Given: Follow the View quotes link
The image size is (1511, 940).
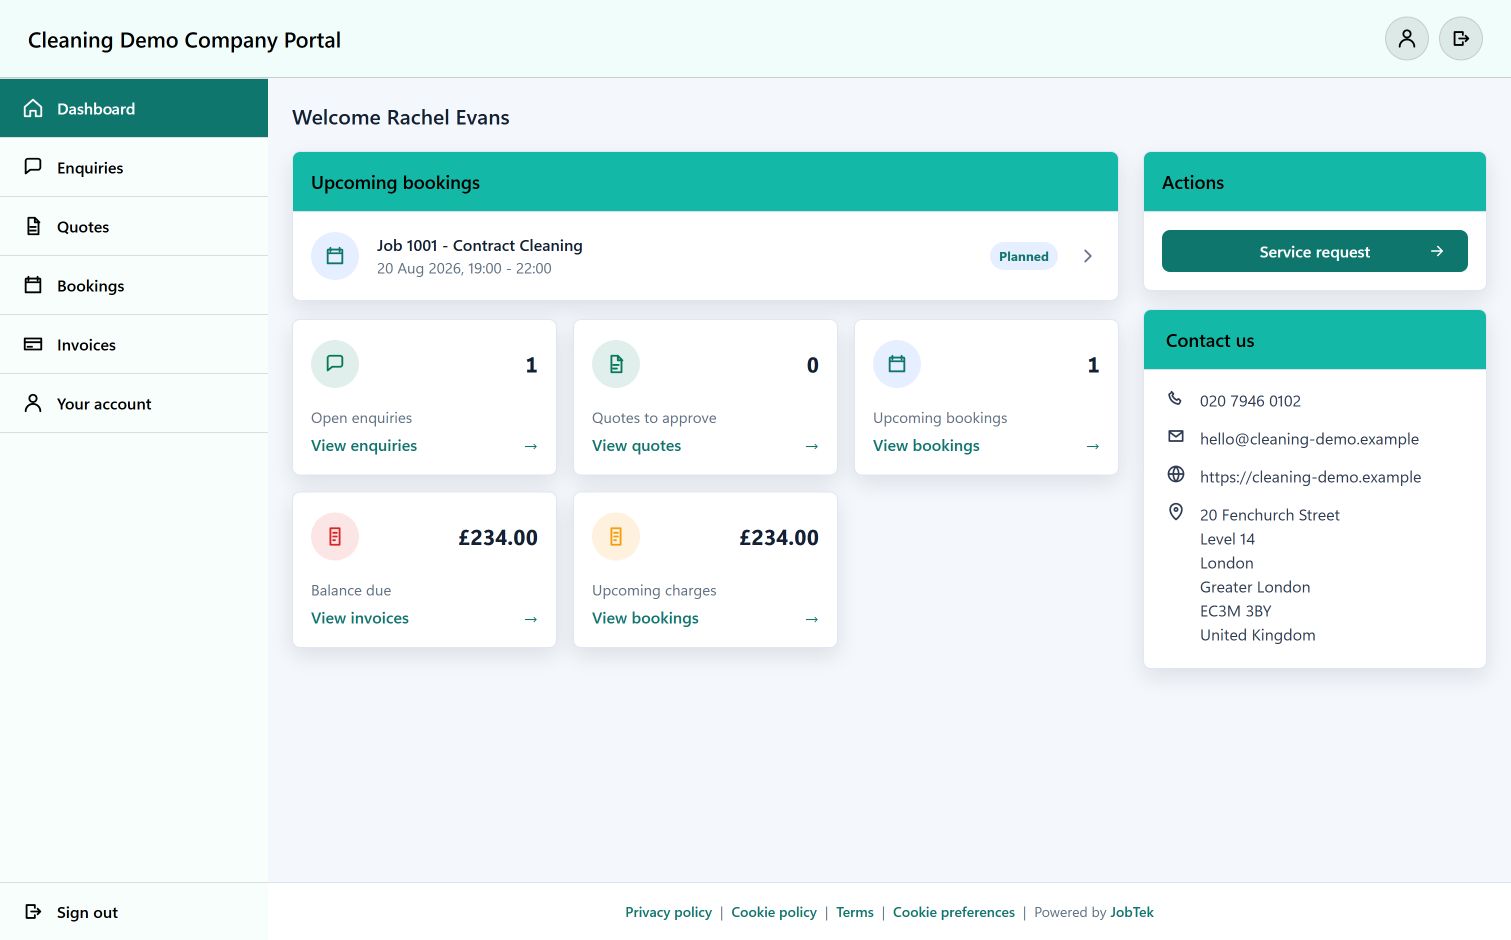Looking at the screenshot, I should [x=636, y=446].
